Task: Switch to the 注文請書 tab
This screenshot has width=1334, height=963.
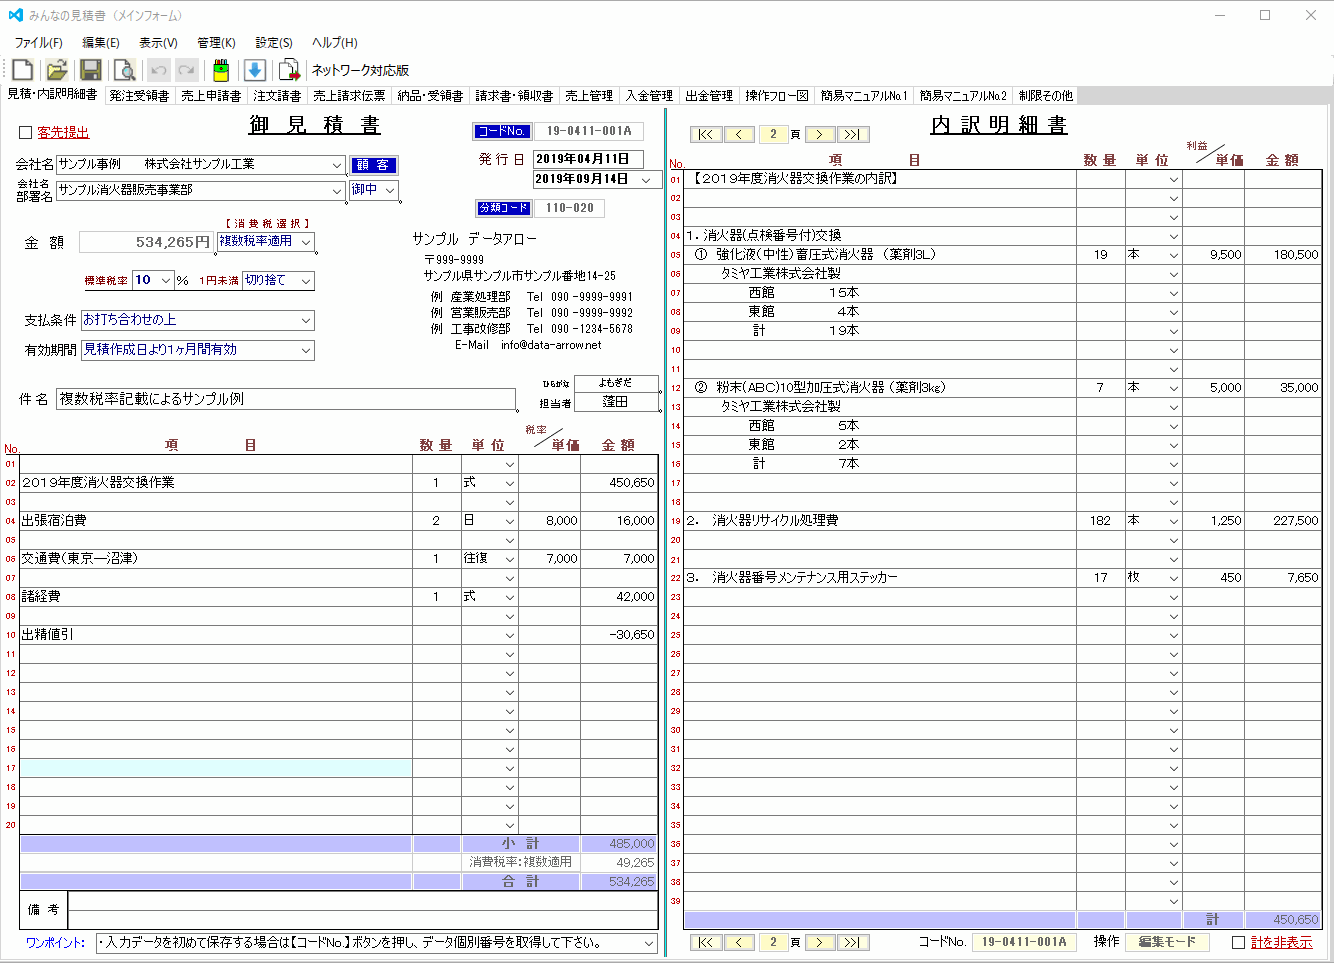Action: pos(277,96)
